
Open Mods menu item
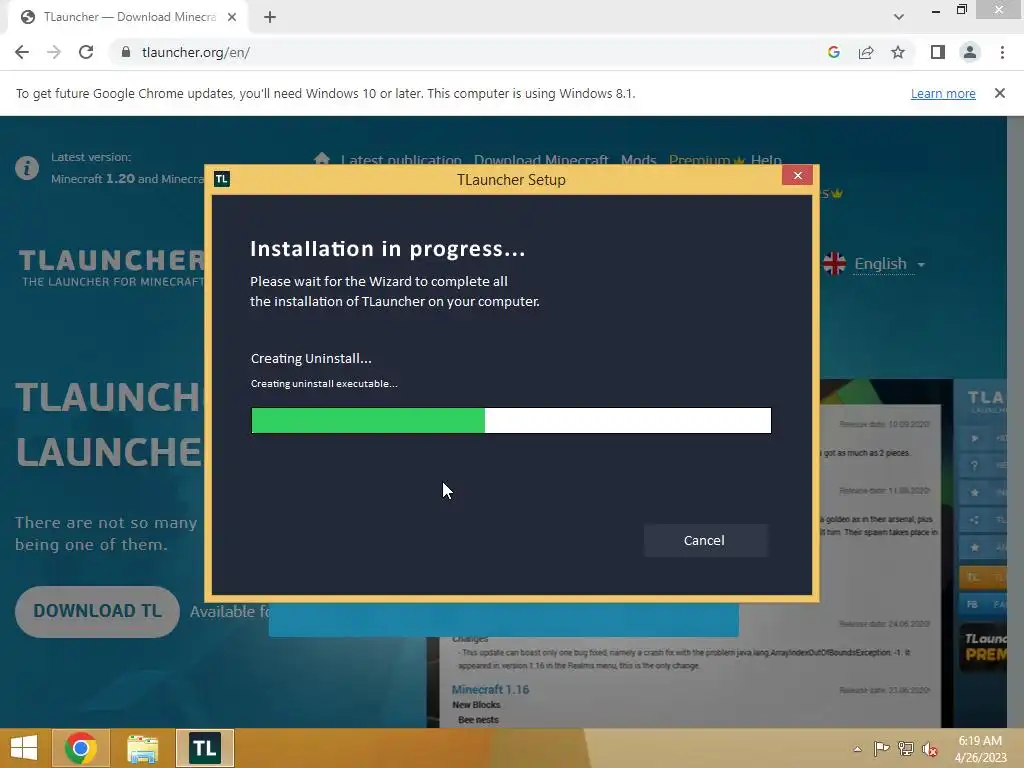[638, 159]
